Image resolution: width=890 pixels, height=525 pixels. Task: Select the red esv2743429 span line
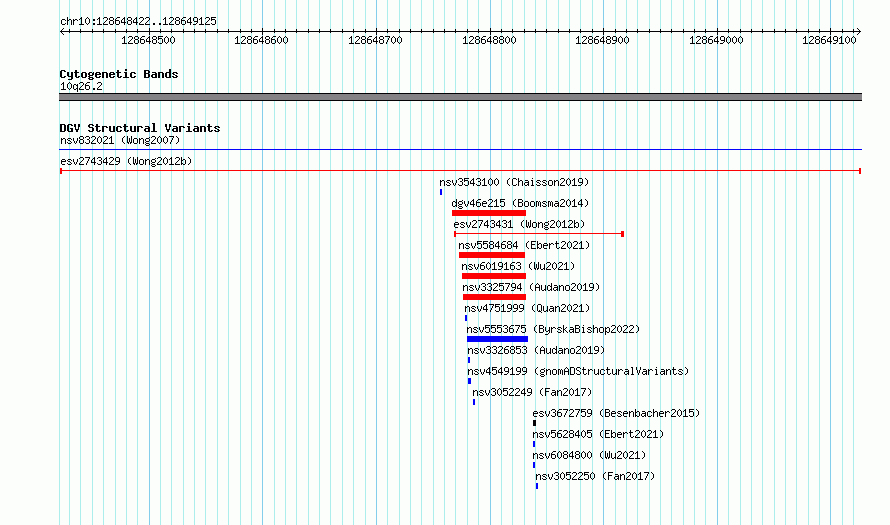(460, 171)
